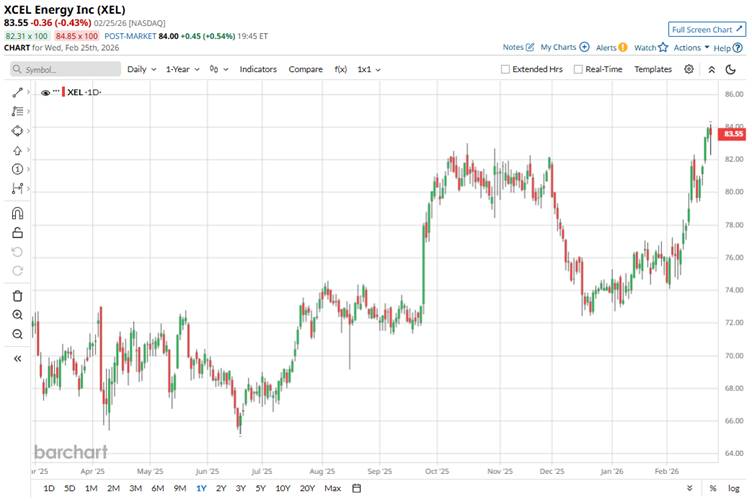Expand the bottom double chevron down

689,488
